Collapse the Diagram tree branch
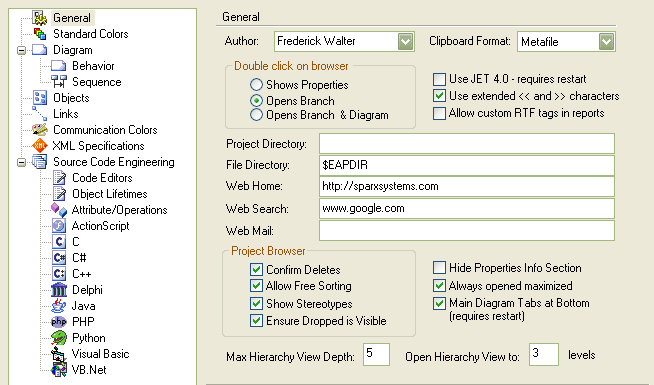This screenshot has height=385, width=654. (x=21, y=50)
